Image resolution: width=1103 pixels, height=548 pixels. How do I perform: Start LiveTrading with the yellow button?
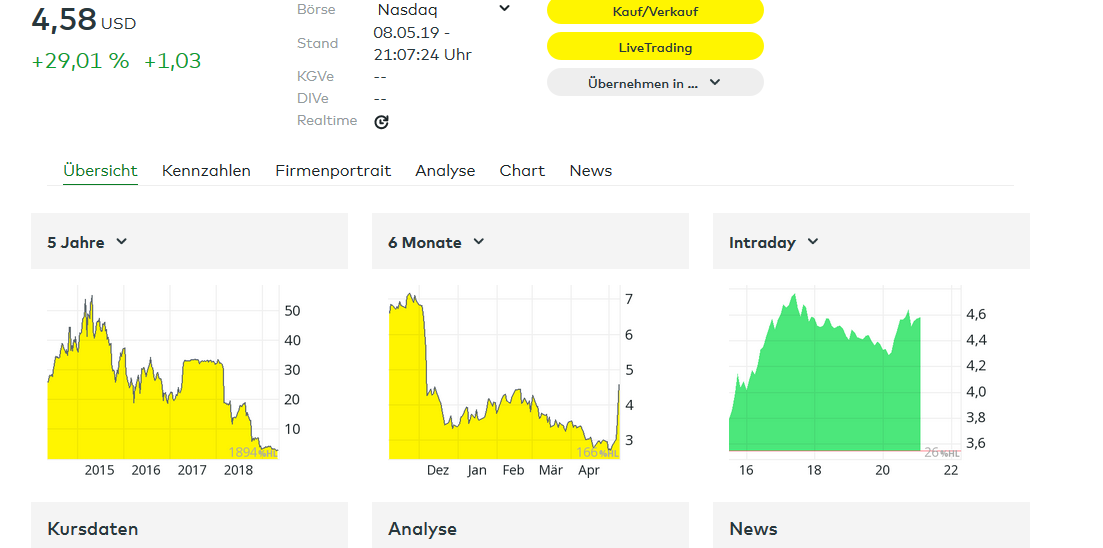[655, 47]
